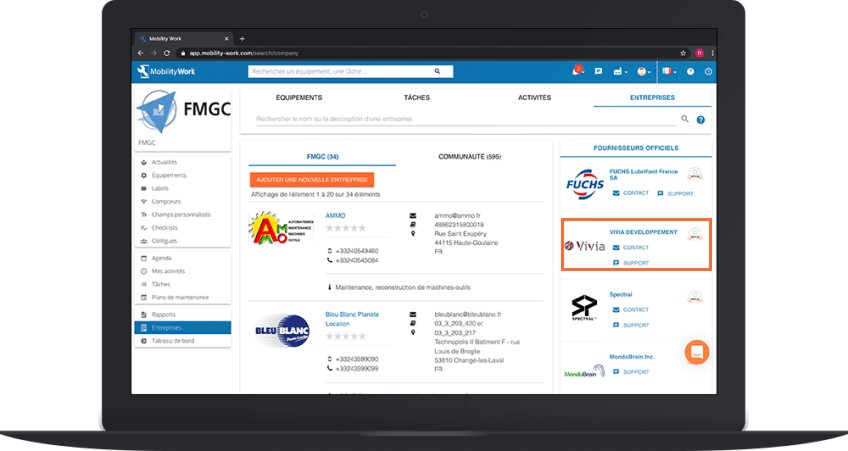Click Support for MondoBrain Inc.
This screenshot has height=451, width=848.
pyautogui.click(x=631, y=372)
